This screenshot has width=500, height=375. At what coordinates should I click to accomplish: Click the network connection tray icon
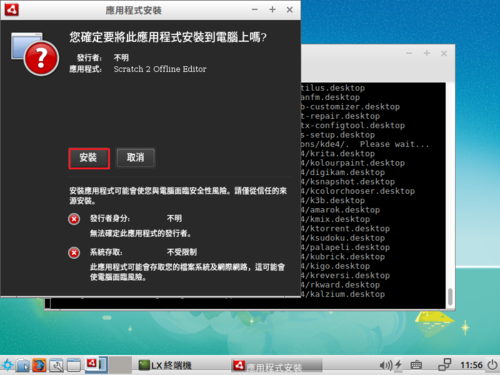click(x=444, y=365)
